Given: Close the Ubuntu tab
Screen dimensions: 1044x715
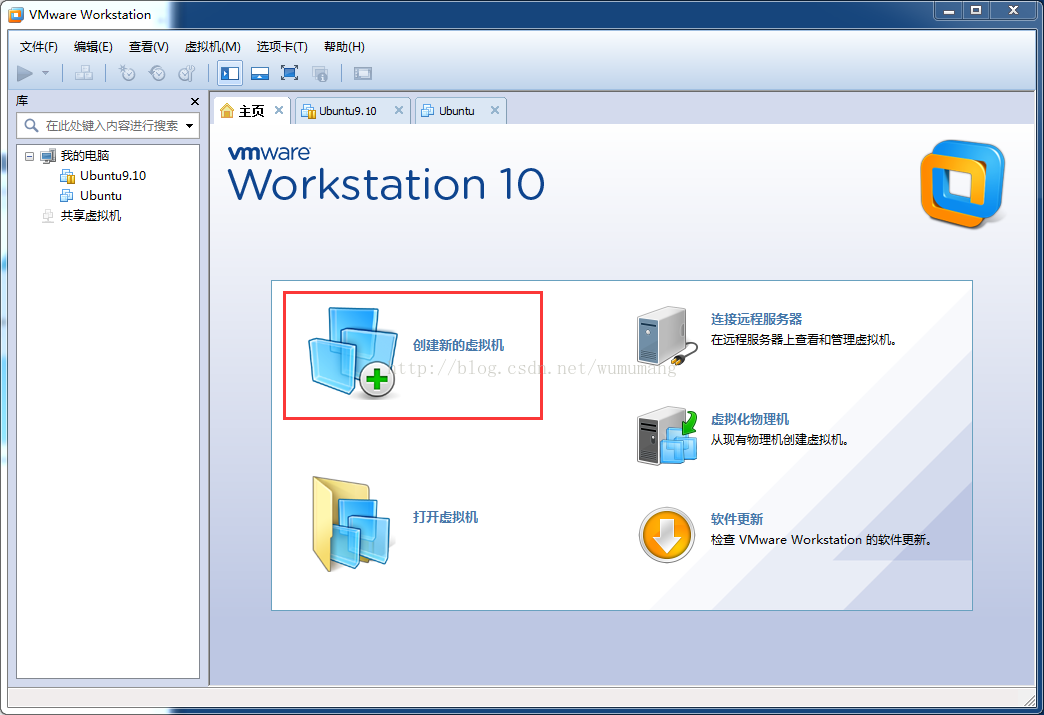Looking at the screenshot, I should coord(495,110).
